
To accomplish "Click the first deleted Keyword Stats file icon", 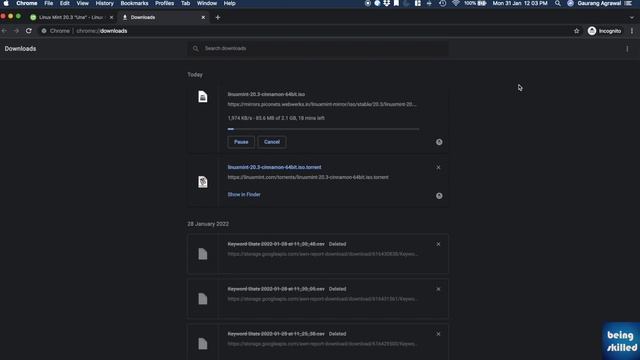I will coord(203,254).
